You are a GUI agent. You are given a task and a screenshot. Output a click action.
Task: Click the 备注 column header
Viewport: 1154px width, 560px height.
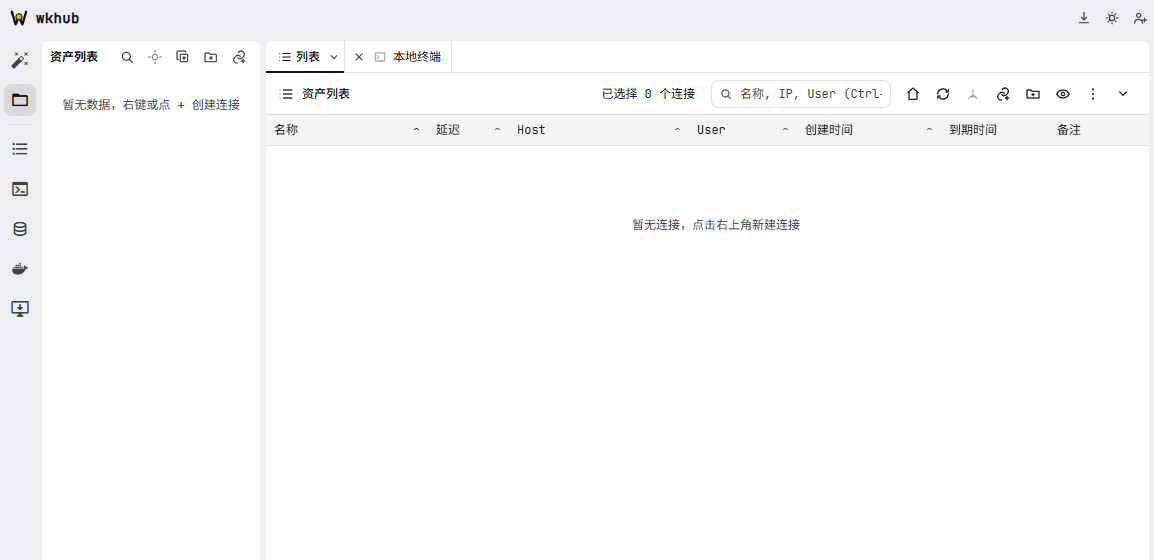[x=1069, y=130]
